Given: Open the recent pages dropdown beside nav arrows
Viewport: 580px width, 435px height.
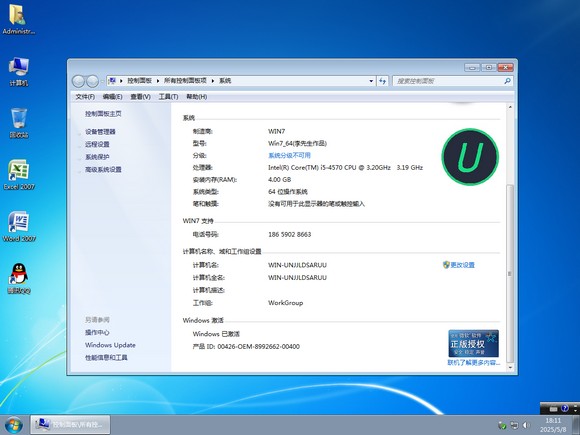Looking at the screenshot, I should point(102,81).
